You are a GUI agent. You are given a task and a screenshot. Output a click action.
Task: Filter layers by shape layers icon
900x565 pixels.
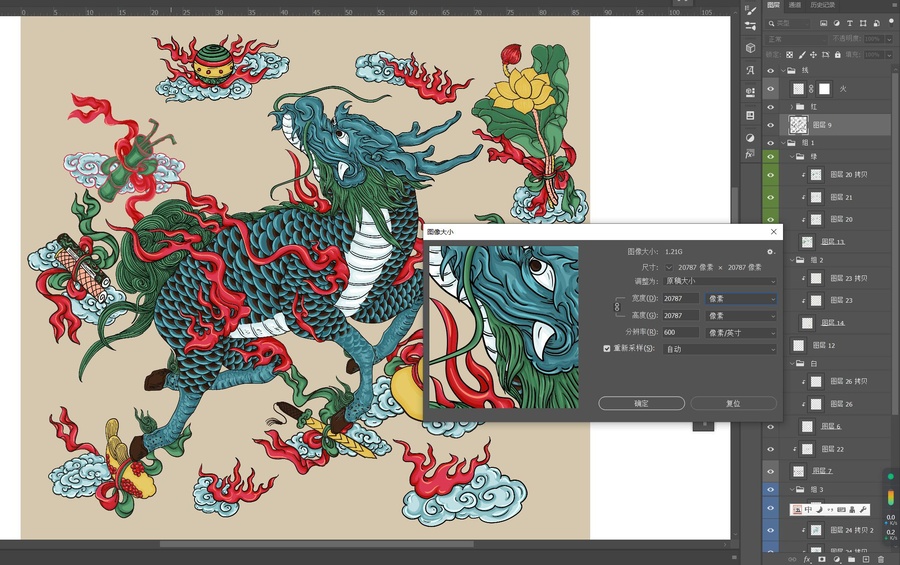click(863, 24)
